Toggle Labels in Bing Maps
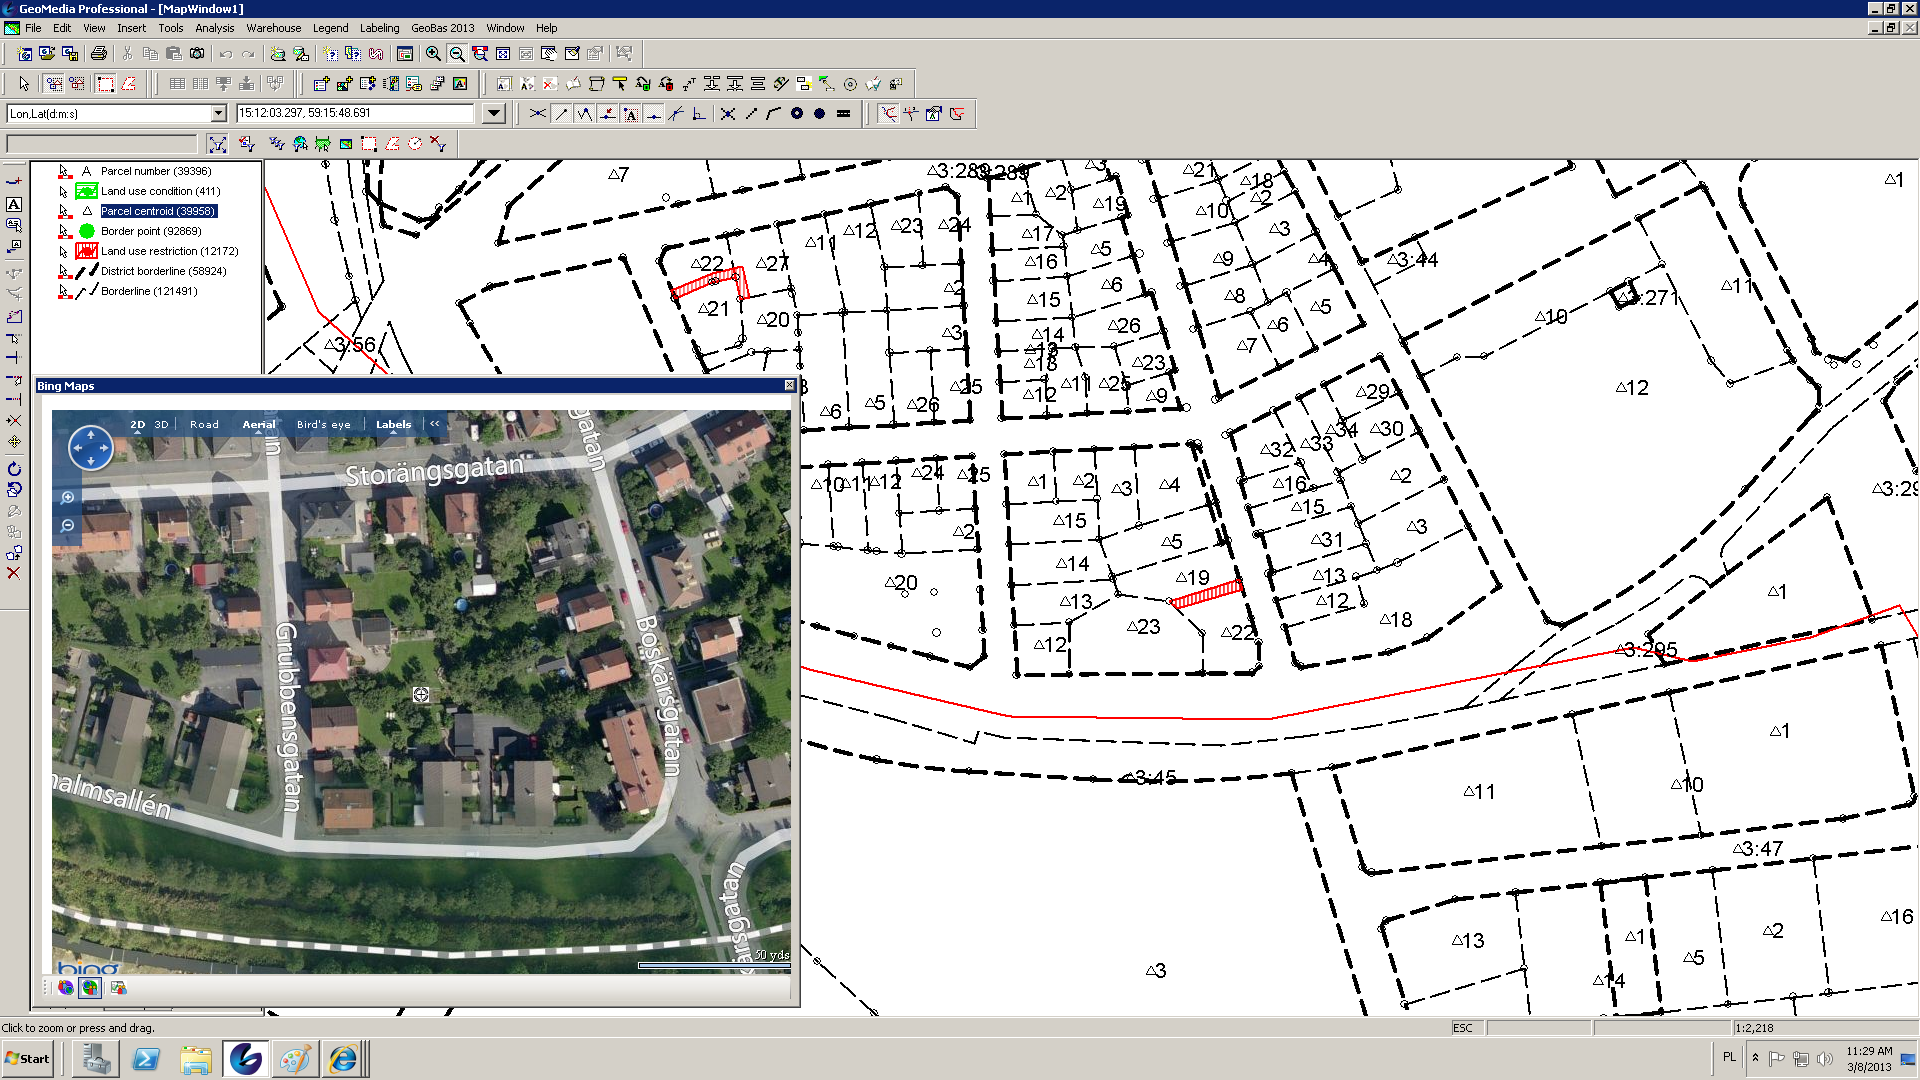The image size is (1920, 1080). (393, 424)
